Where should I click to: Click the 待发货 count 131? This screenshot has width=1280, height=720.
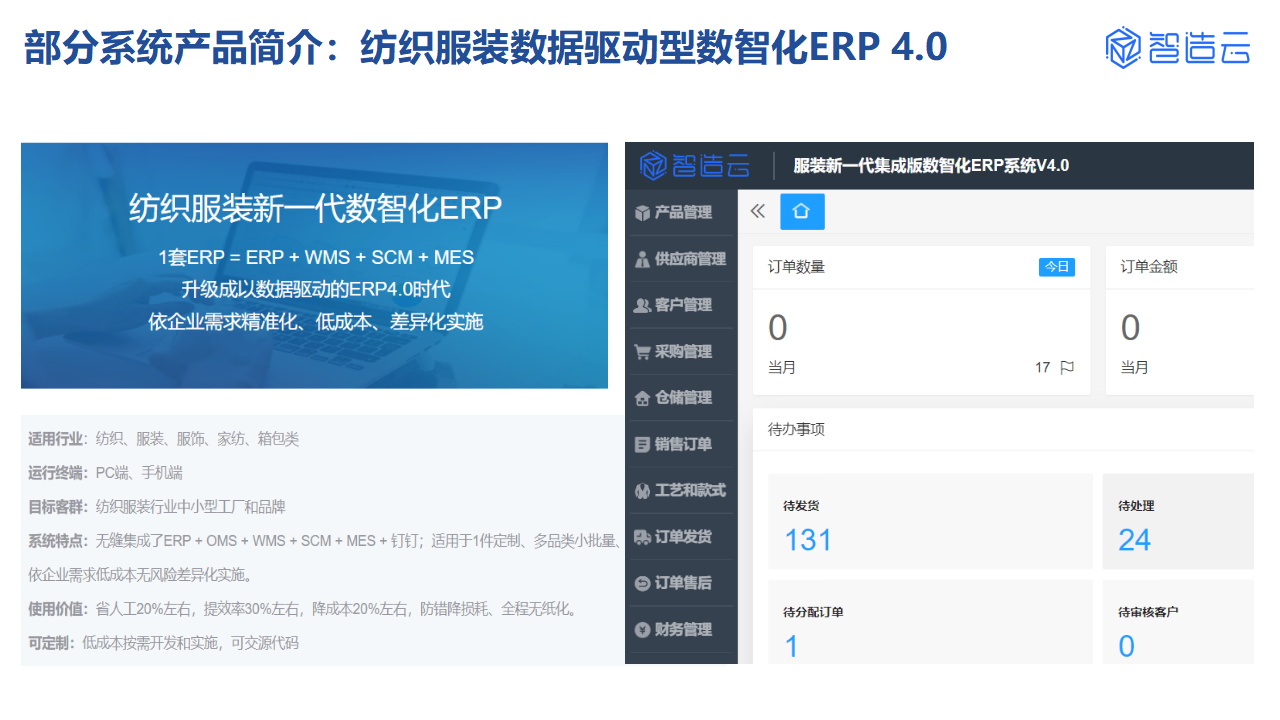pyautogui.click(x=808, y=540)
